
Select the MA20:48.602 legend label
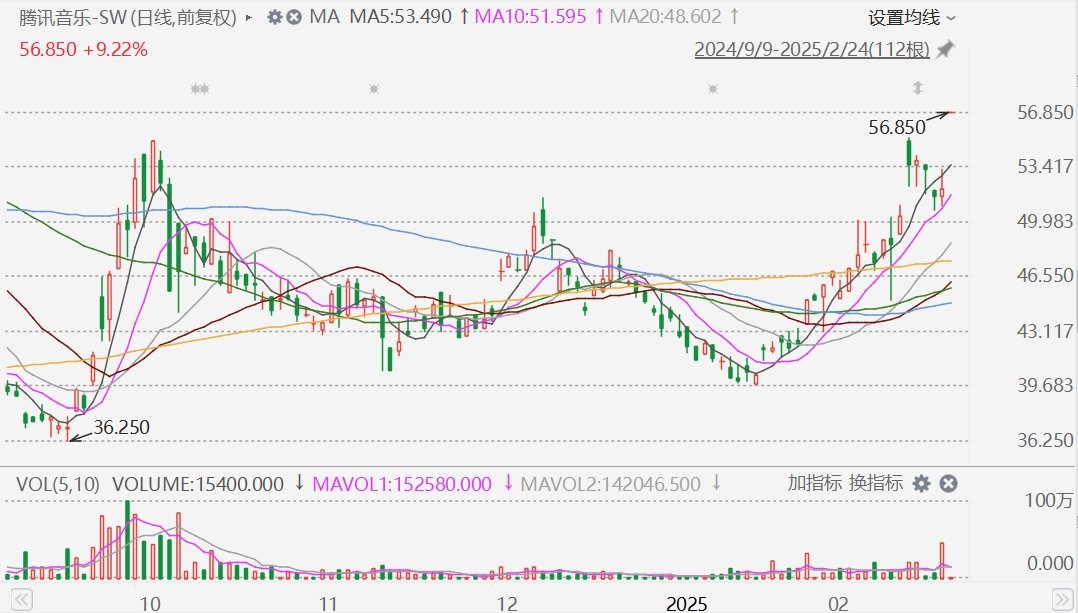click(664, 17)
